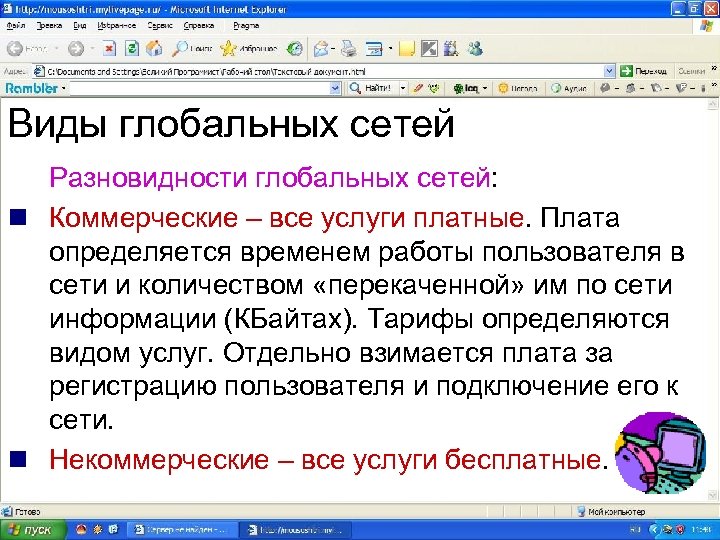Click the Messenger people icon
This screenshot has width=720, height=540.
pyautogui.click(x=475, y=48)
